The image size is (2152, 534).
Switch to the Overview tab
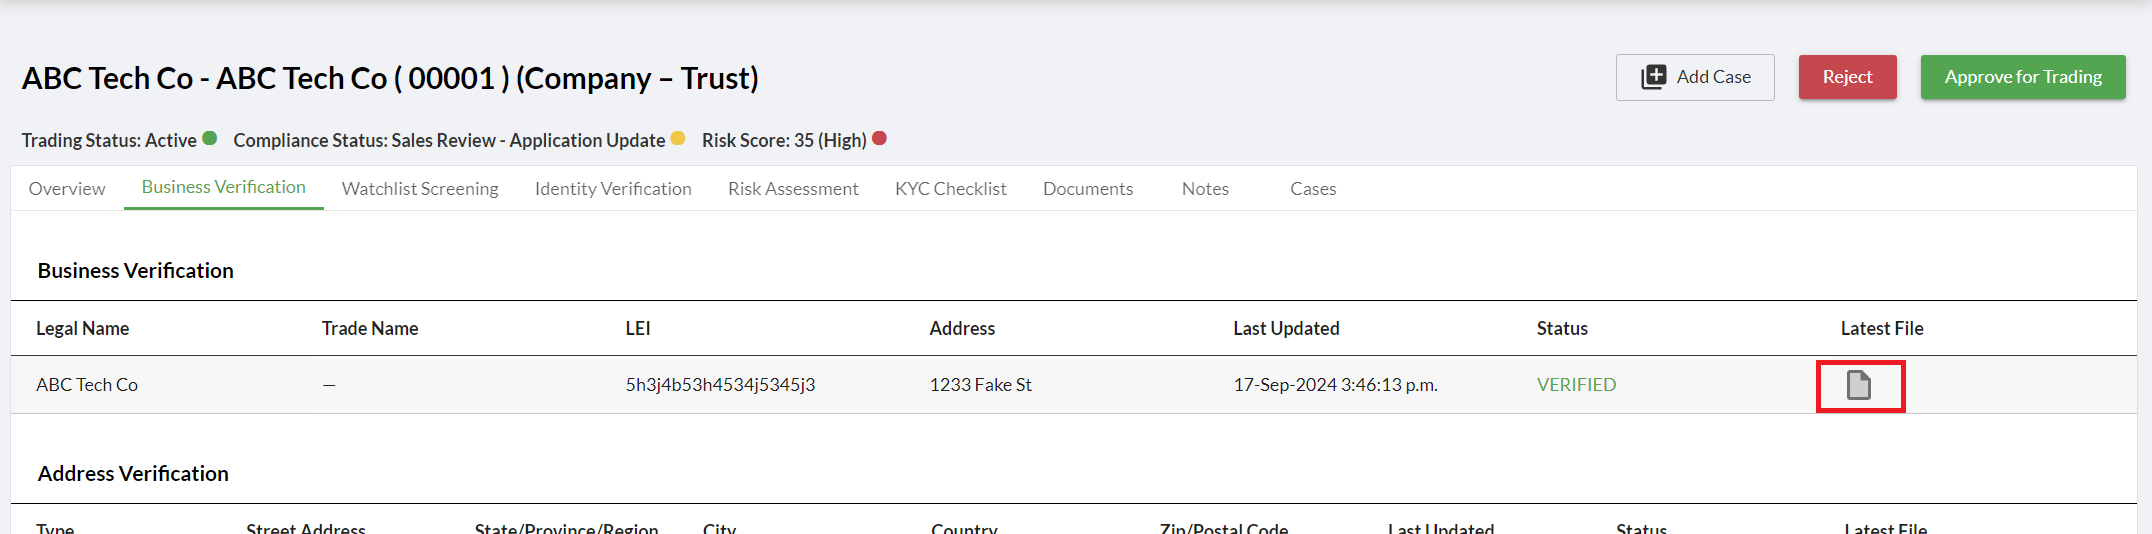click(67, 189)
